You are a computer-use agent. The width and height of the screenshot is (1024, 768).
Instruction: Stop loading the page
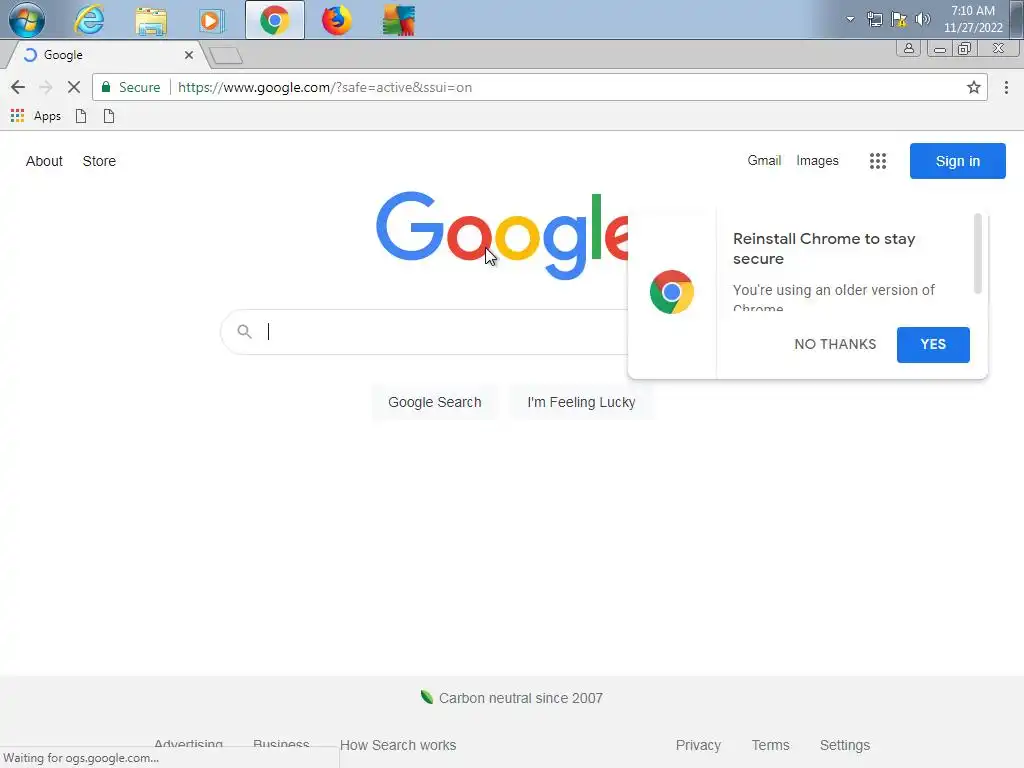coord(74,87)
